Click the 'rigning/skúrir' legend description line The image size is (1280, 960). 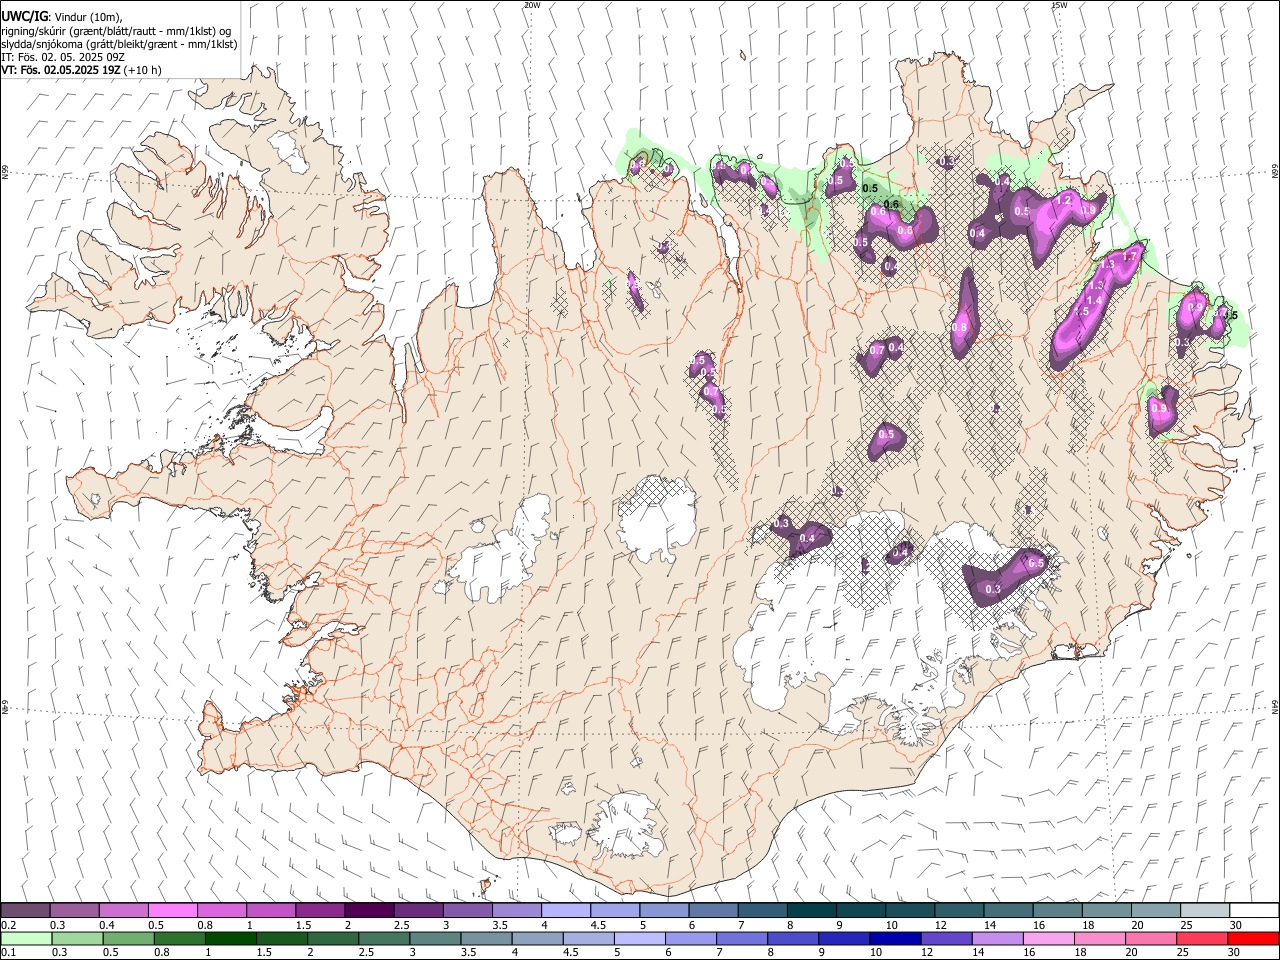[x=118, y=30]
